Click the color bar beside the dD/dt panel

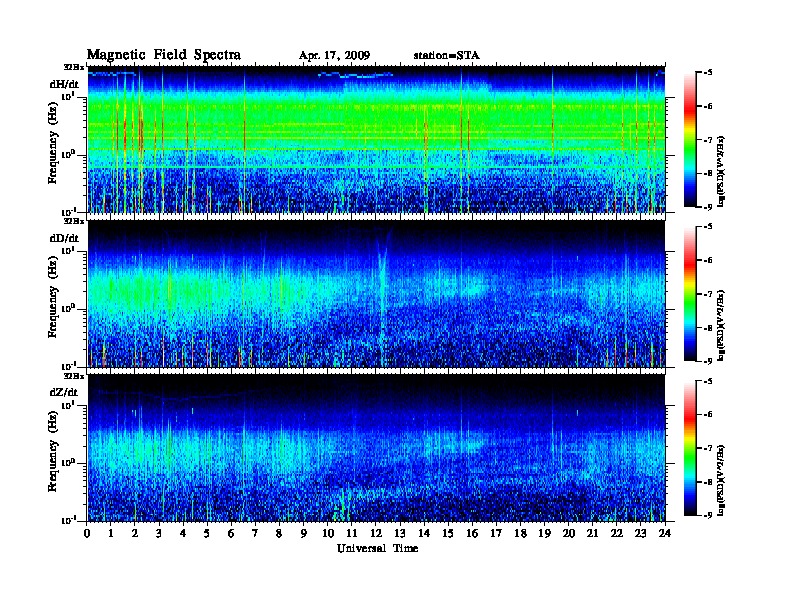(690, 293)
